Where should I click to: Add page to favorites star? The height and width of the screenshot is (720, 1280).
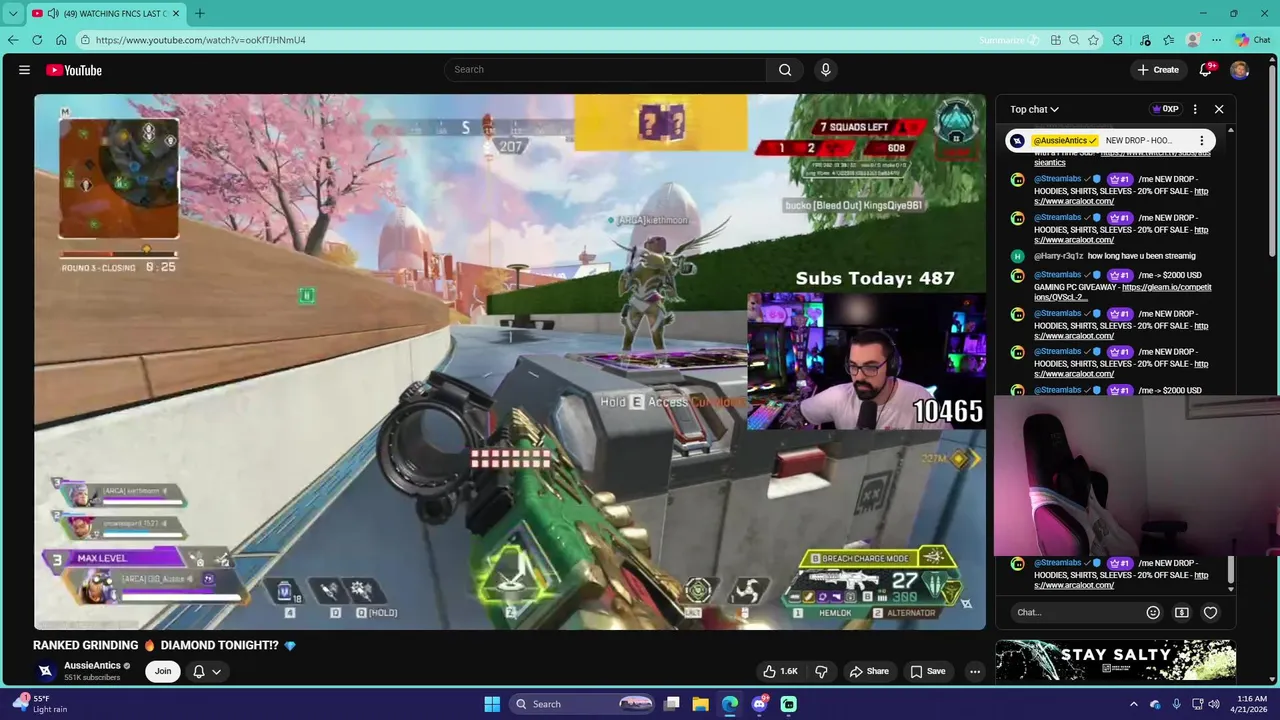tap(1094, 40)
